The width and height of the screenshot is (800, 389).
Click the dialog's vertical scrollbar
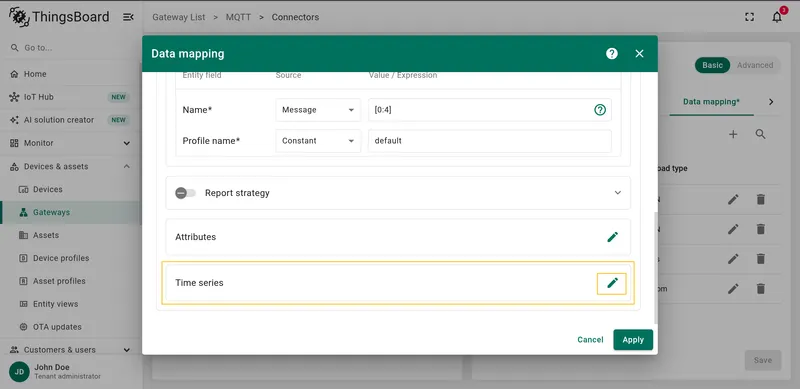click(x=656, y=268)
